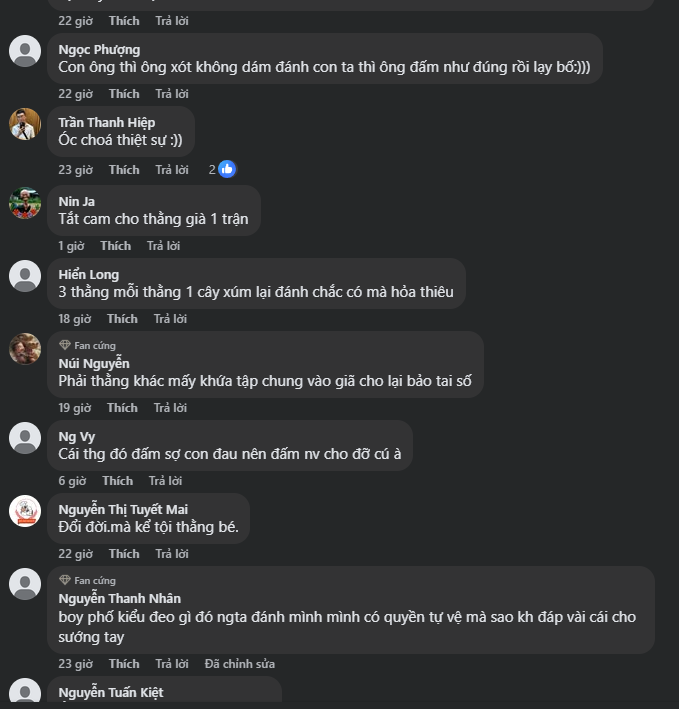Click the name Nguyễn Tuấn Kiệt
This screenshot has width=679, height=709.
pos(110,692)
